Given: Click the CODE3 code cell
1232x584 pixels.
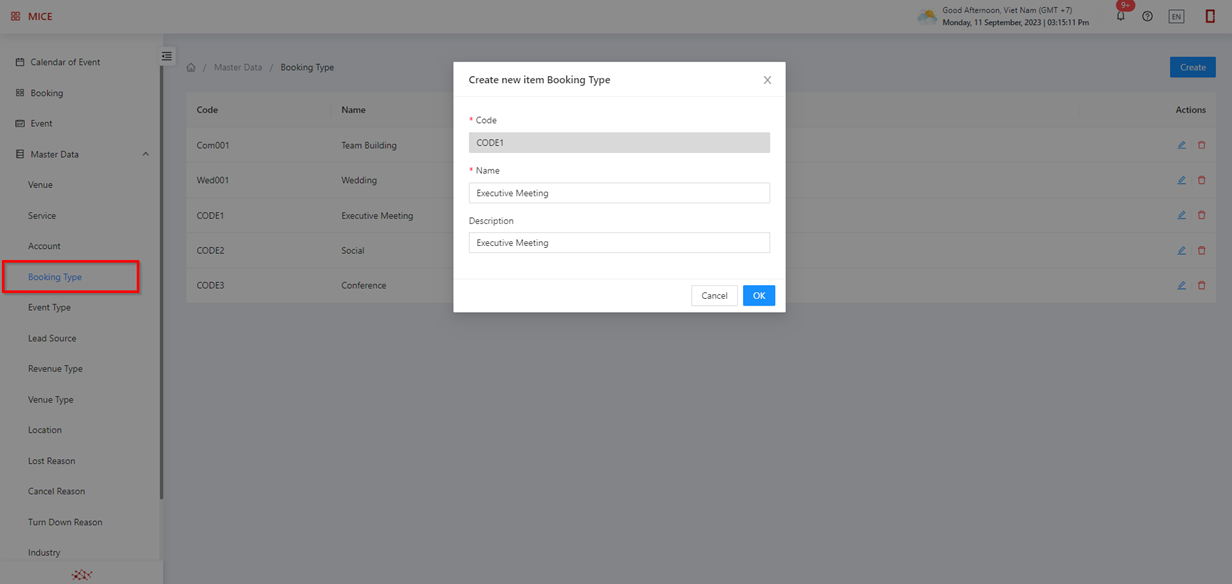Looking at the screenshot, I should (x=210, y=285).
